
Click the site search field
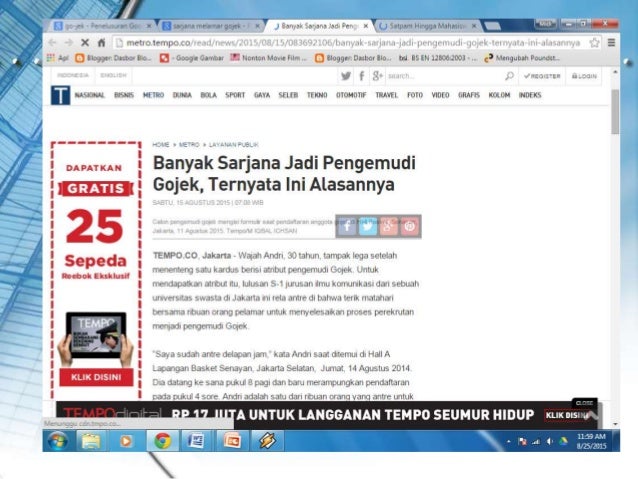coord(445,76)
